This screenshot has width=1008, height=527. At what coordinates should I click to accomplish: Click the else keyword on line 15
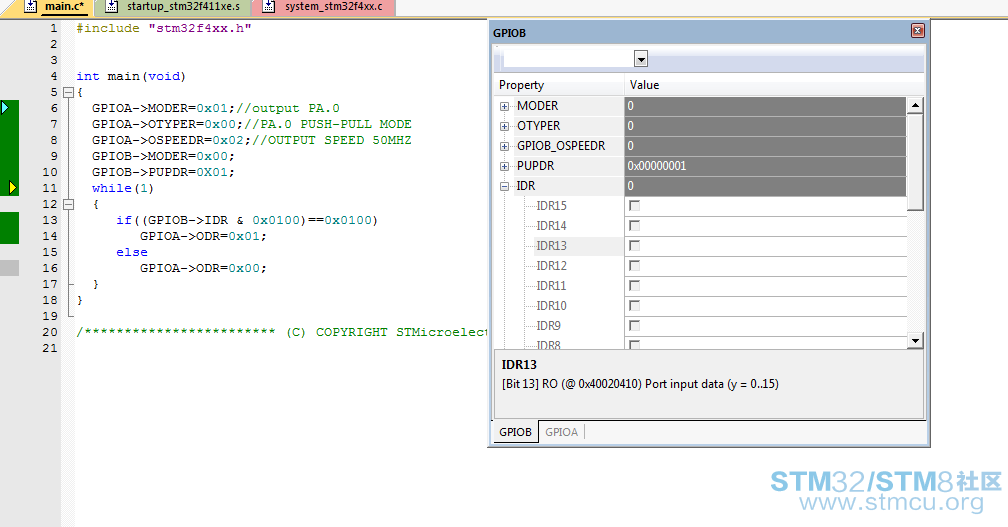132,252
